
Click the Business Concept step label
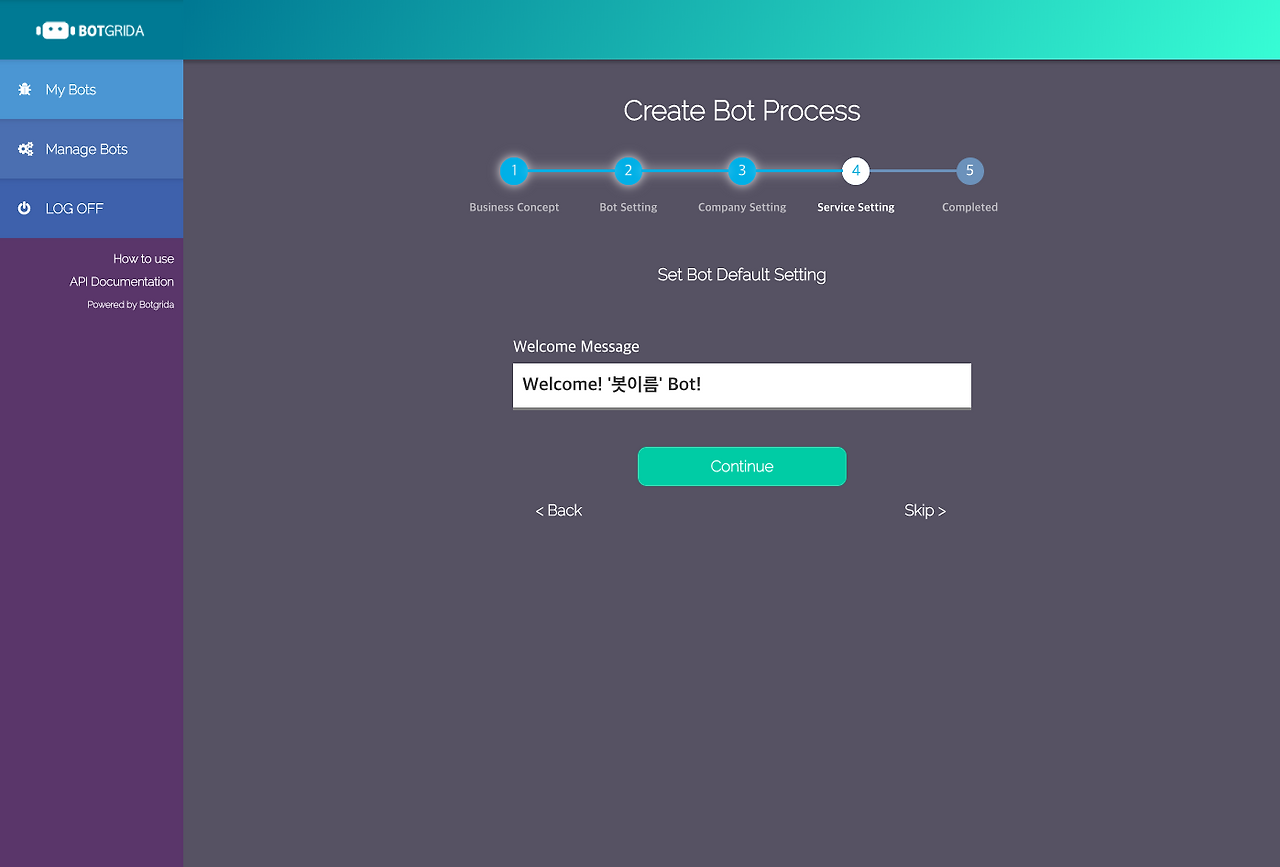tap(514, 207)
